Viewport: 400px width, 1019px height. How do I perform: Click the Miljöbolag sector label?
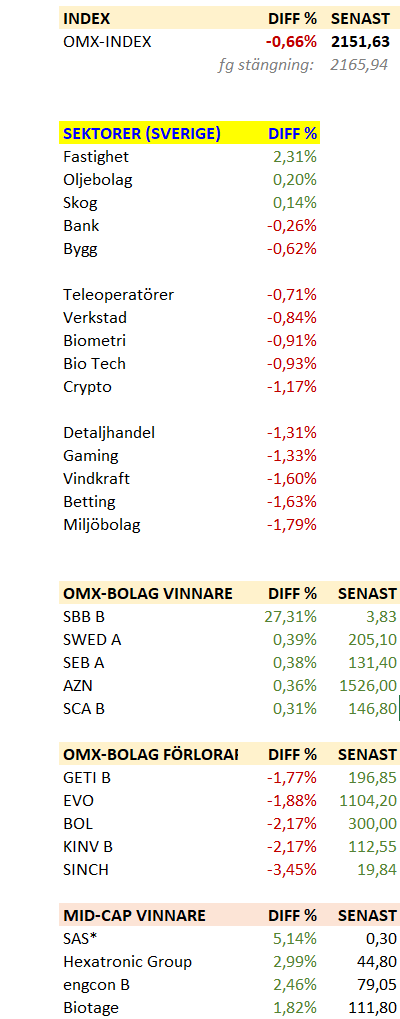102,525
